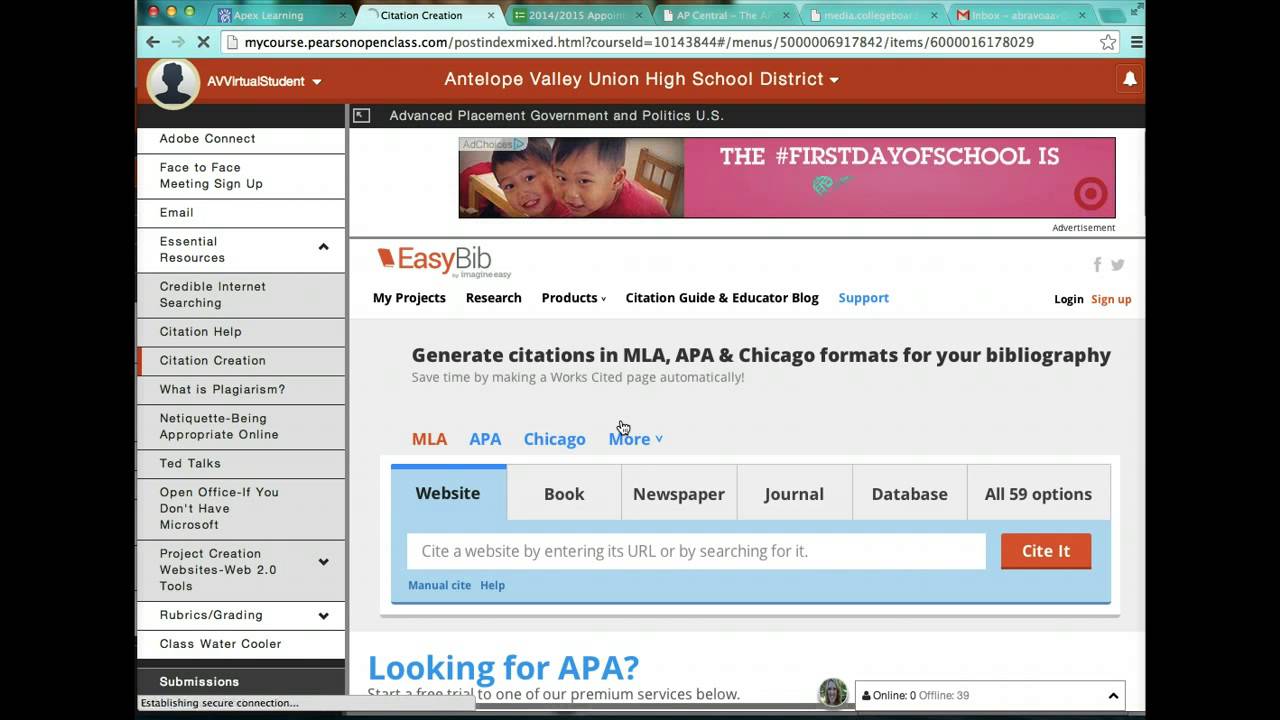The width and height of the screenshot is (1280, 720).
Task: Open the Products dropdown menu
Action: point(573,298)
